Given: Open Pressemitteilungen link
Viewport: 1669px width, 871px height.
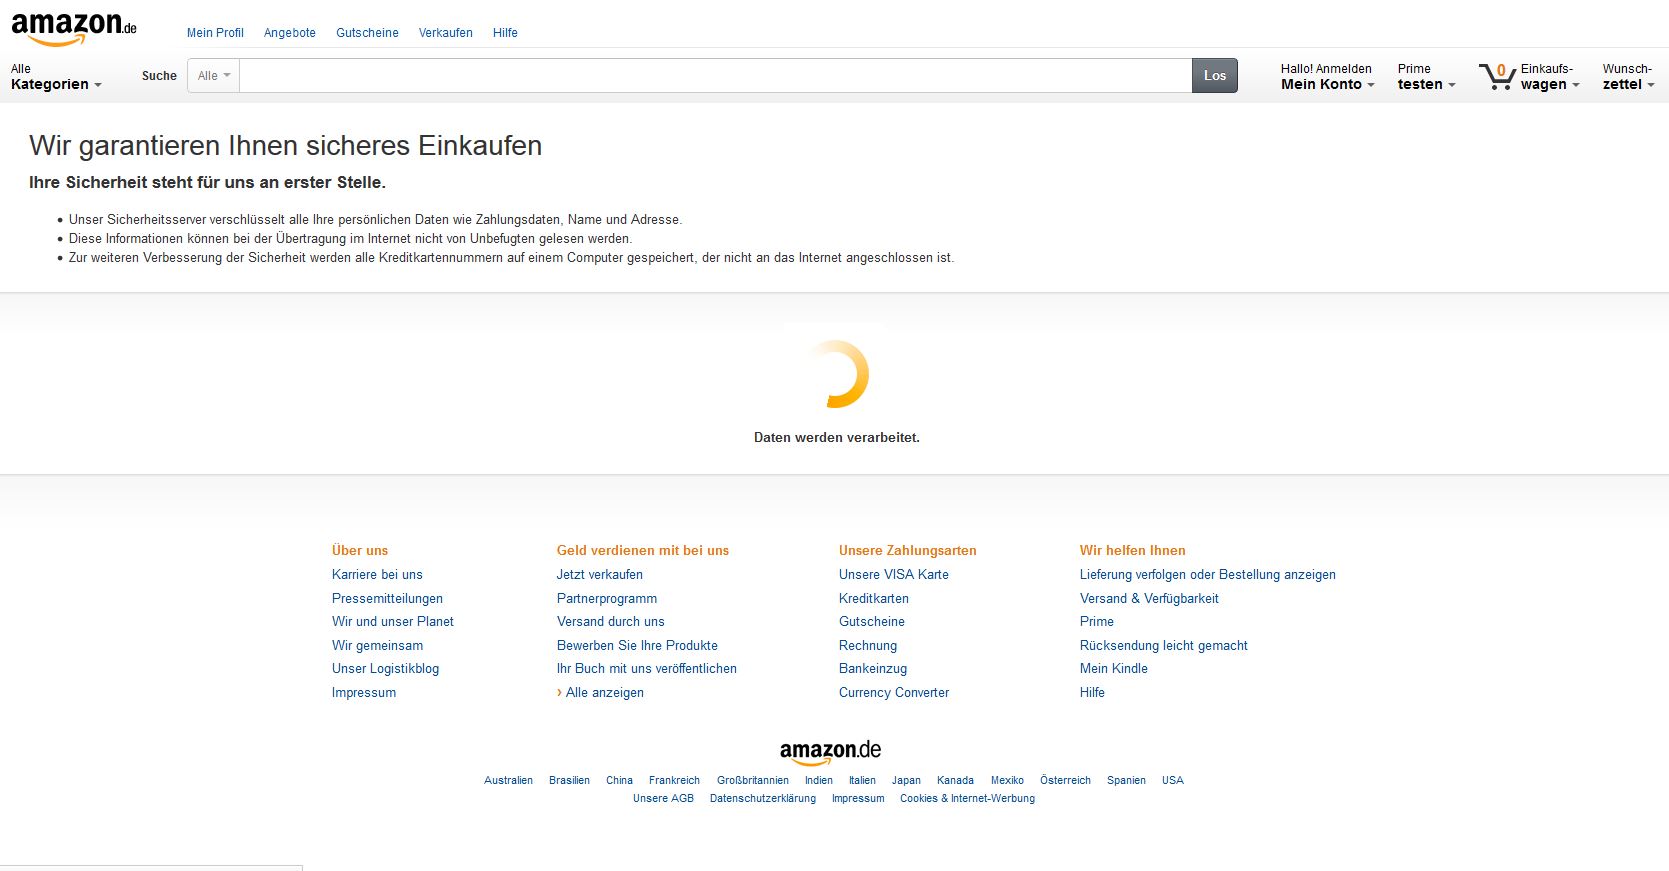Looking at the screenshot, I should pyautogui.click(x=387, y=599).
